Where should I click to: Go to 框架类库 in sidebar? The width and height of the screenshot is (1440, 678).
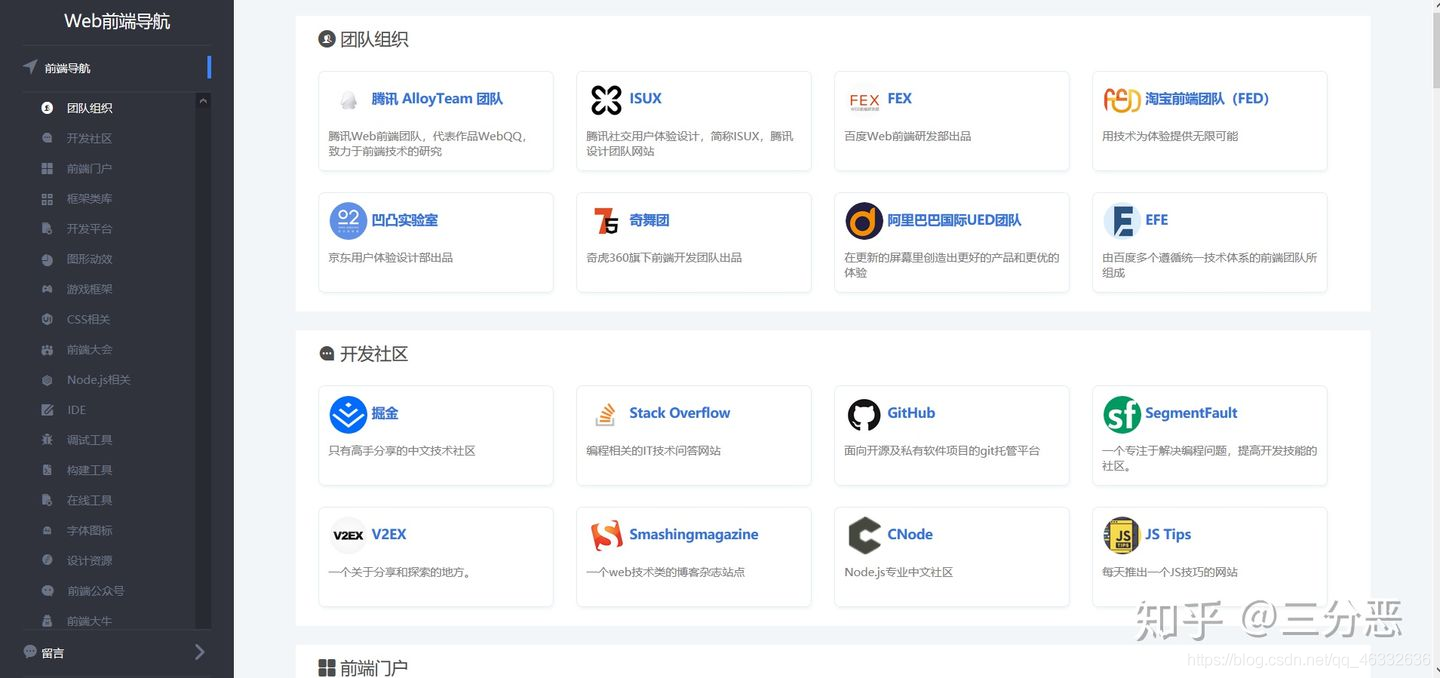tap(89, 199)
